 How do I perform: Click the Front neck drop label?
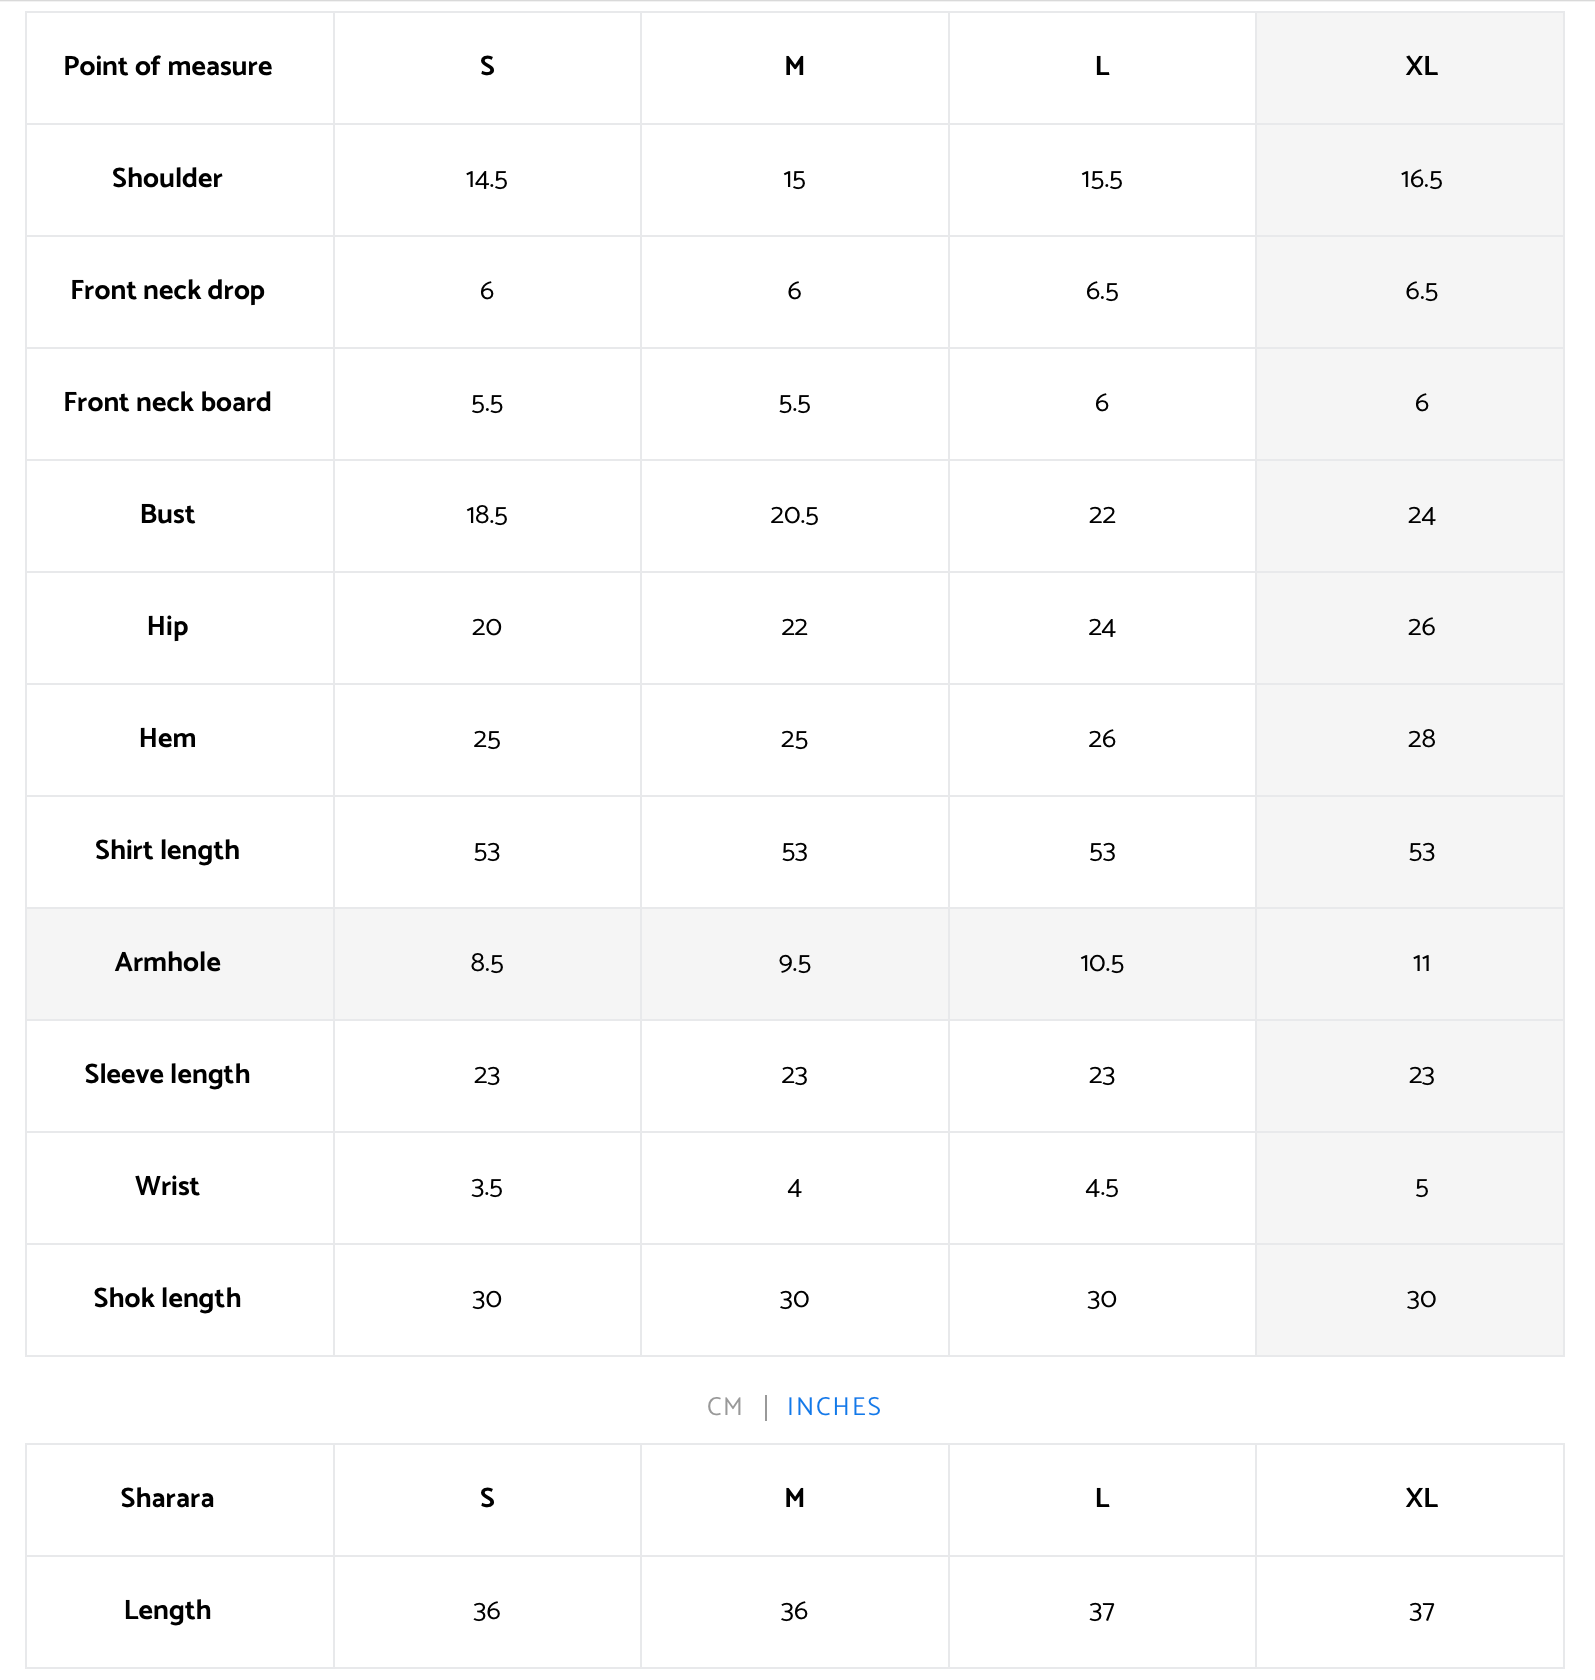167,290
